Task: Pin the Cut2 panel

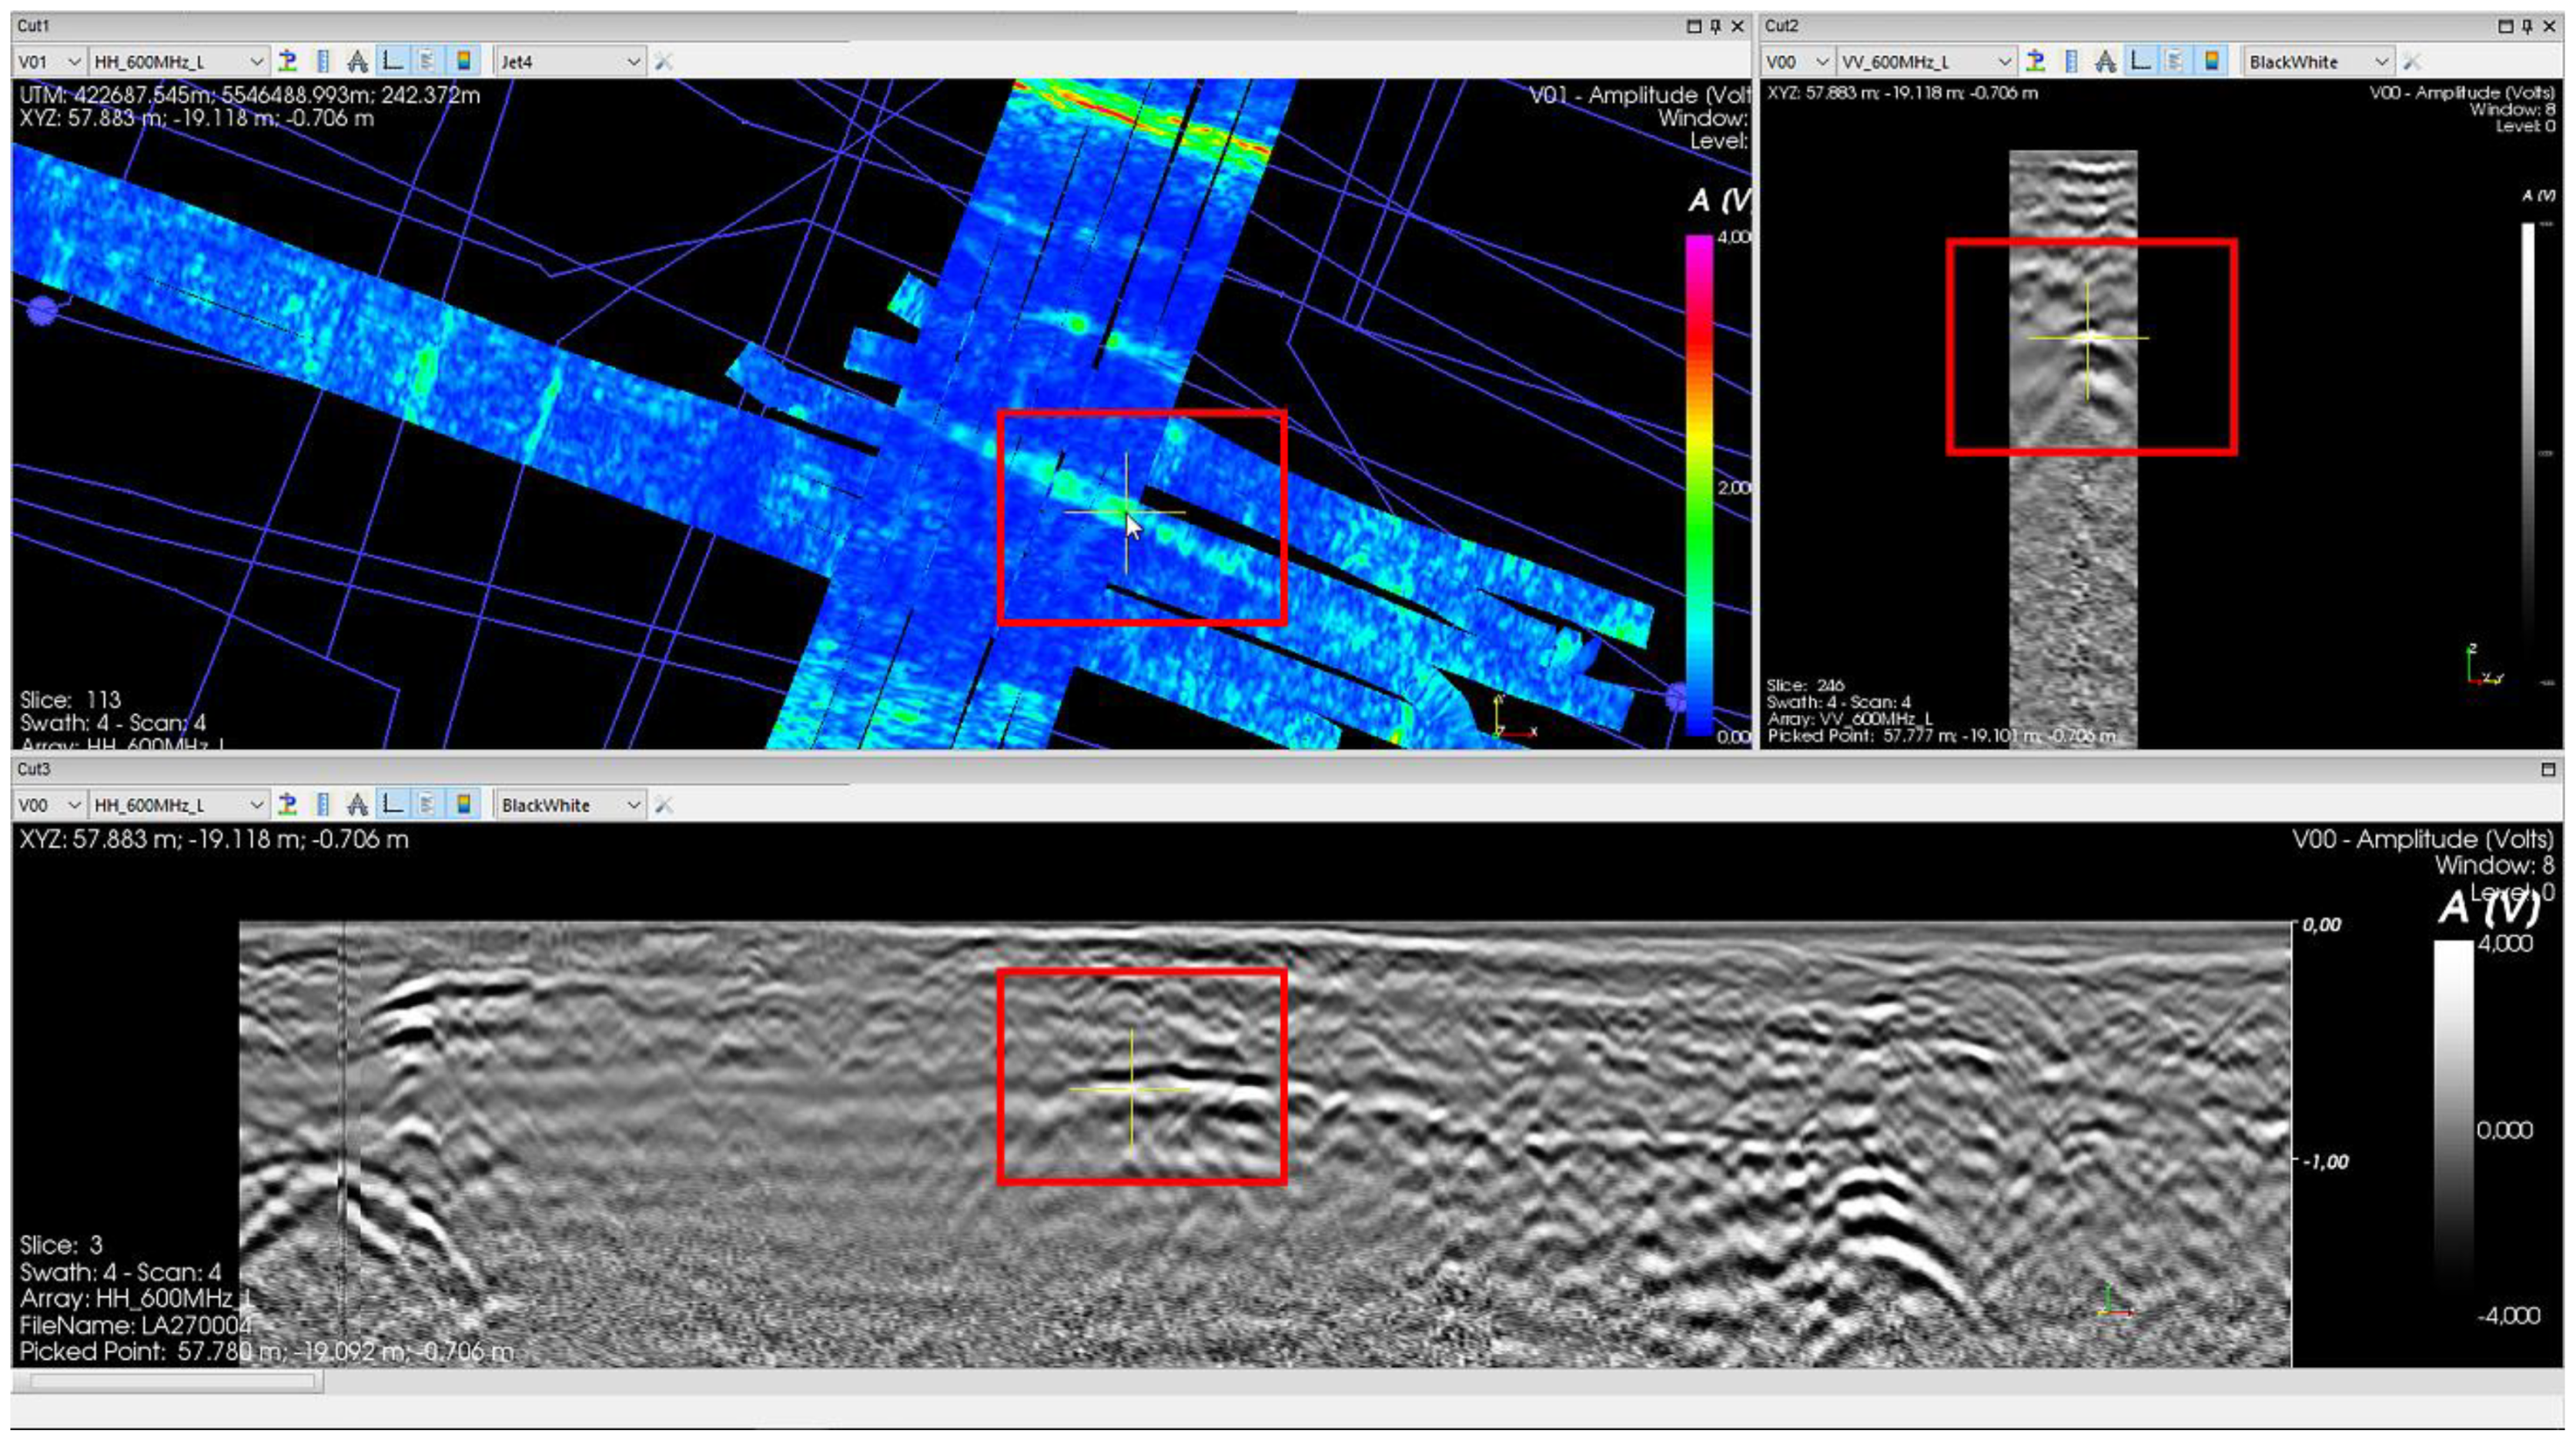Action: [x=2528, y=26]
